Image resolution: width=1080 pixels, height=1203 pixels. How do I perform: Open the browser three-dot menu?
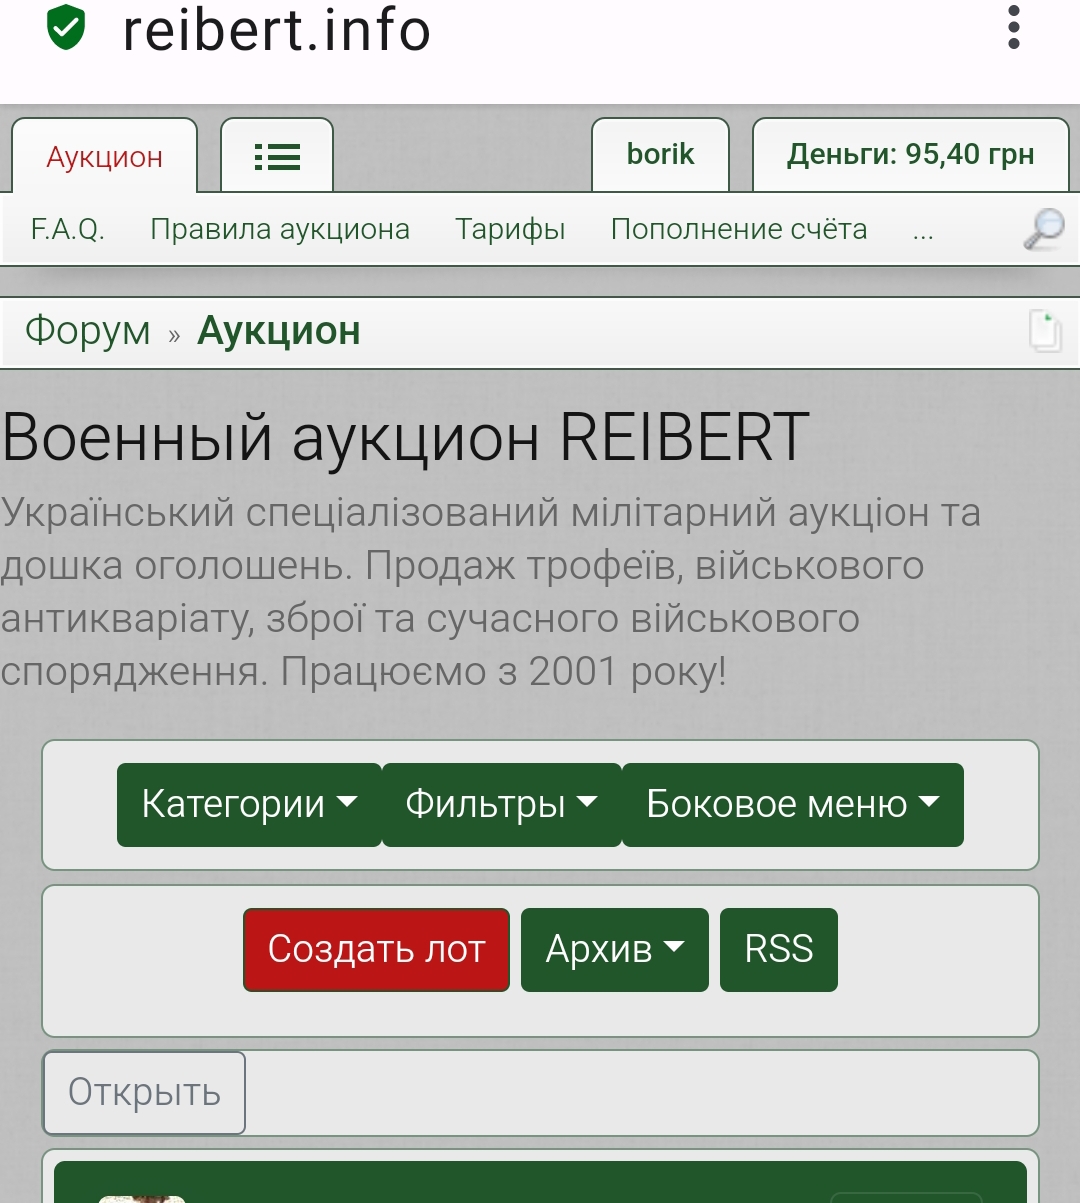pyautogui.click(x=1013, y=28)
